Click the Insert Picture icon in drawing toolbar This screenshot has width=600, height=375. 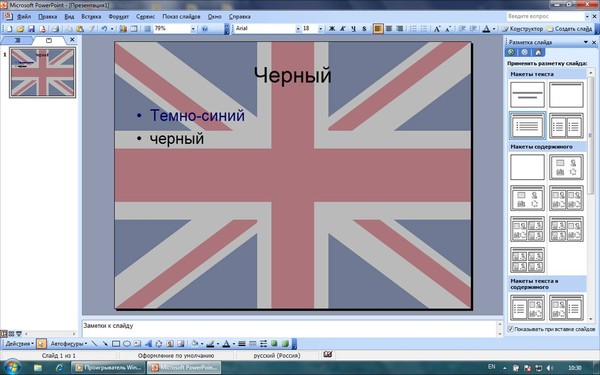click(x=181, y=344)
